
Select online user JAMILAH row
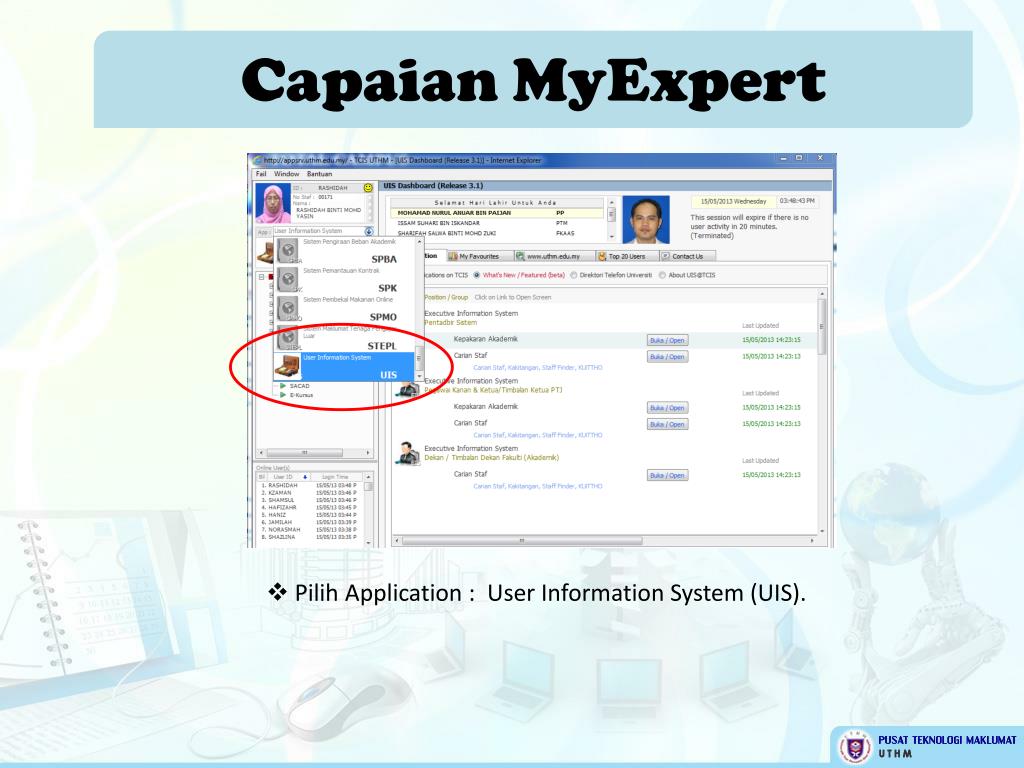click(x=311, y=522)
